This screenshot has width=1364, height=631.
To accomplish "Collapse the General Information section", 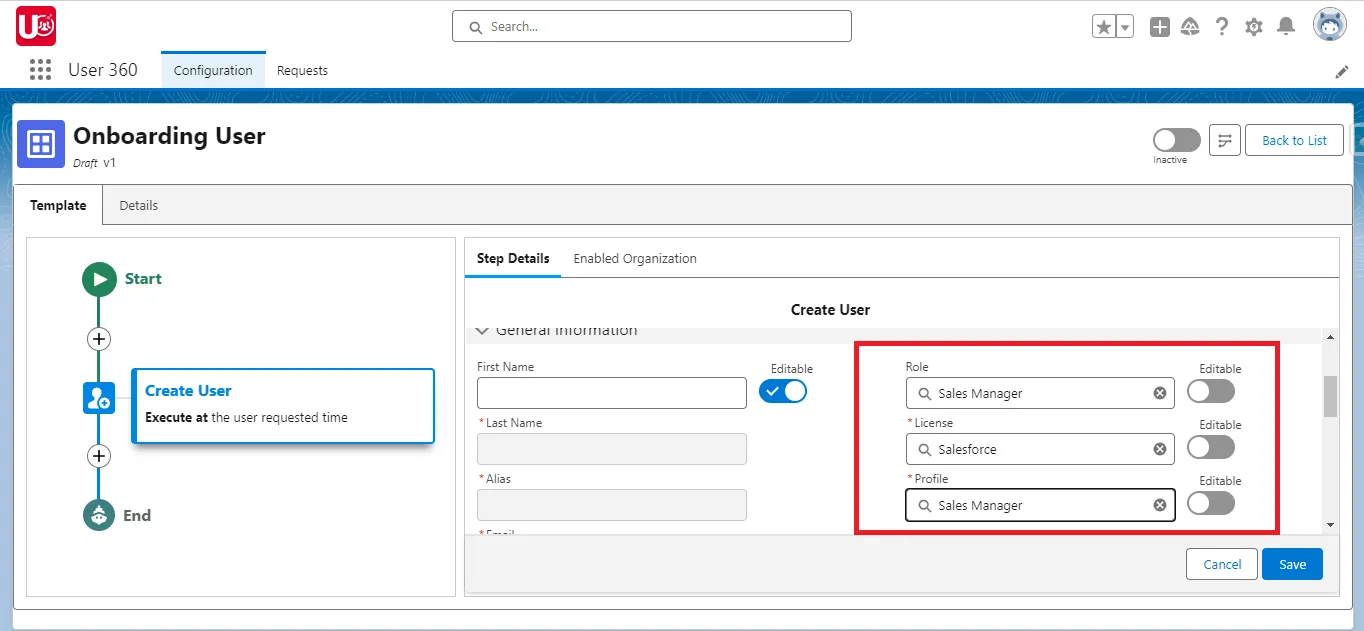I will point(482,330).
